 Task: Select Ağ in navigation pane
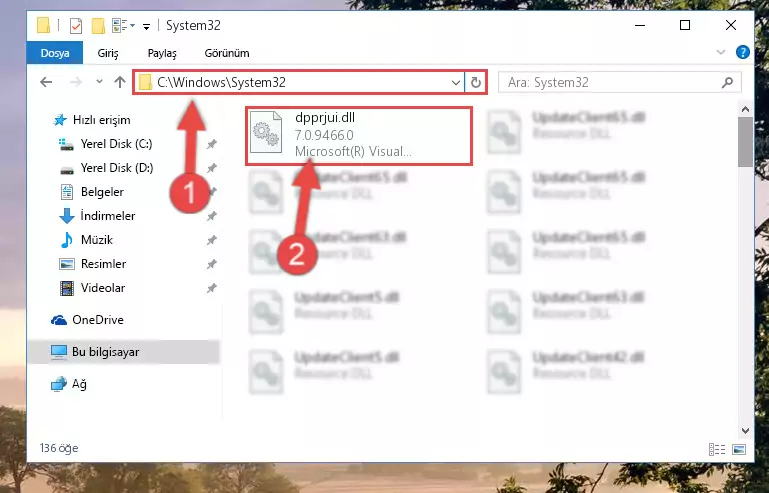[x=79, y=384]
